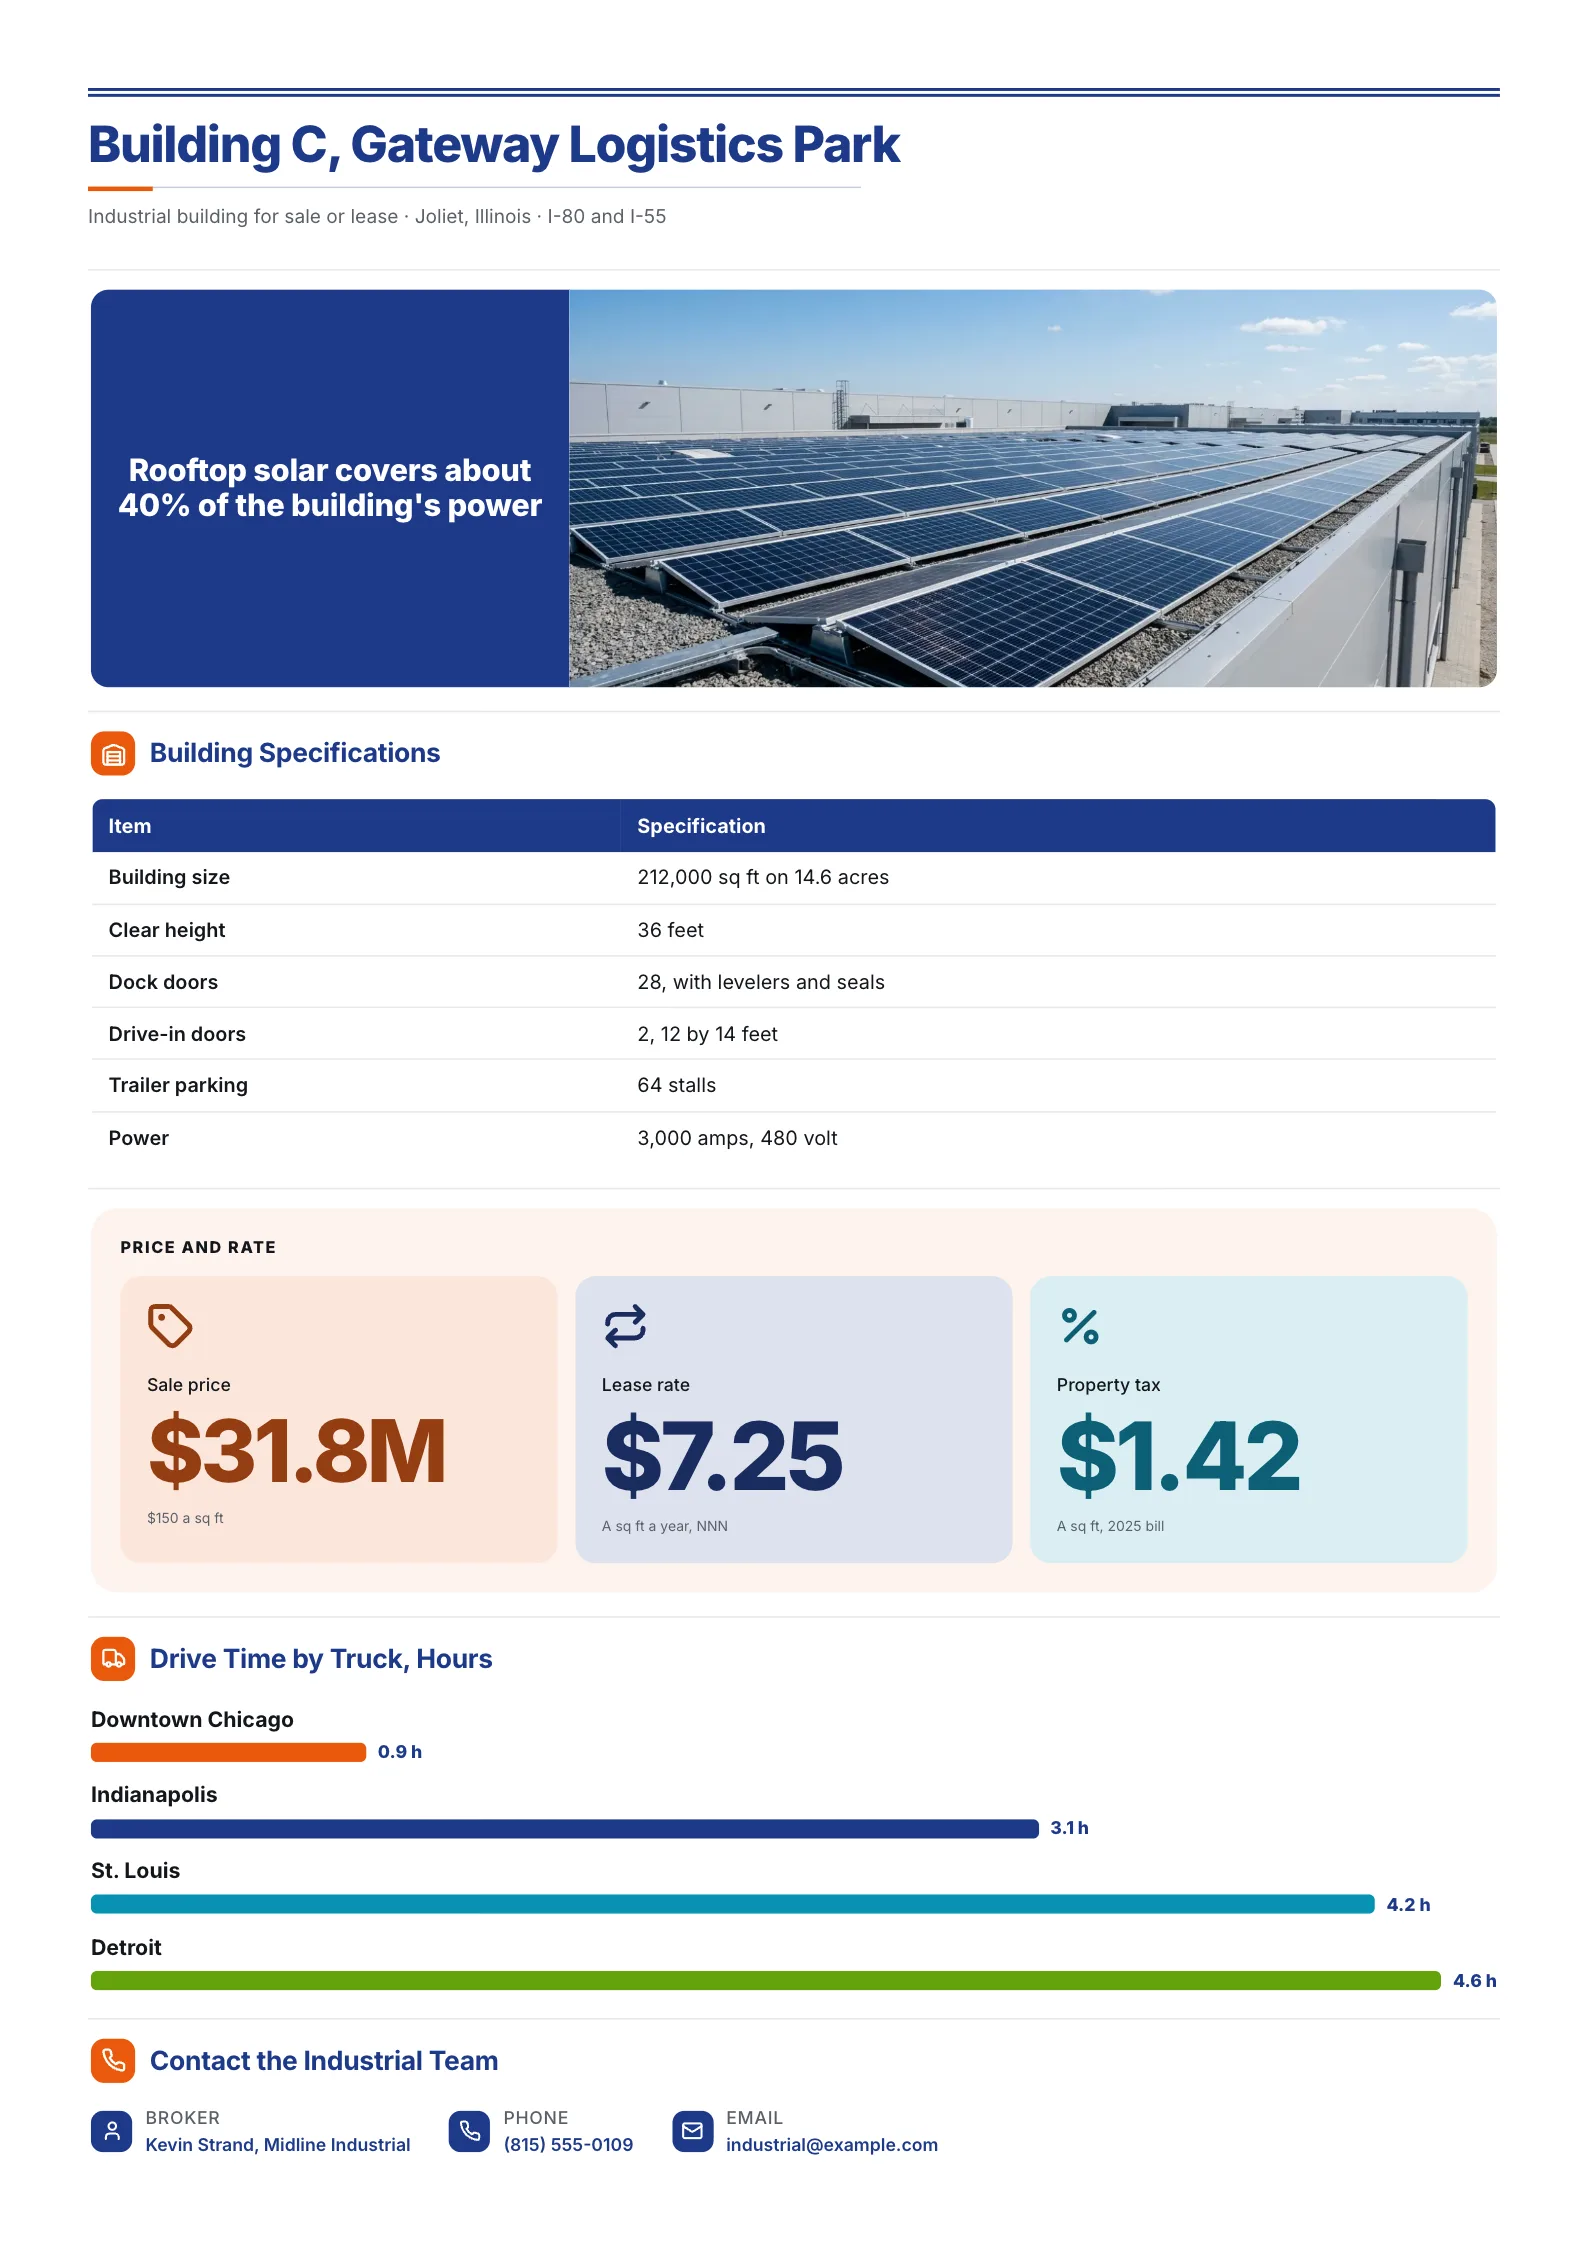Select the 'Dock doors' row label
This screenshot has width=1588, height=2246.
(163, 982)
